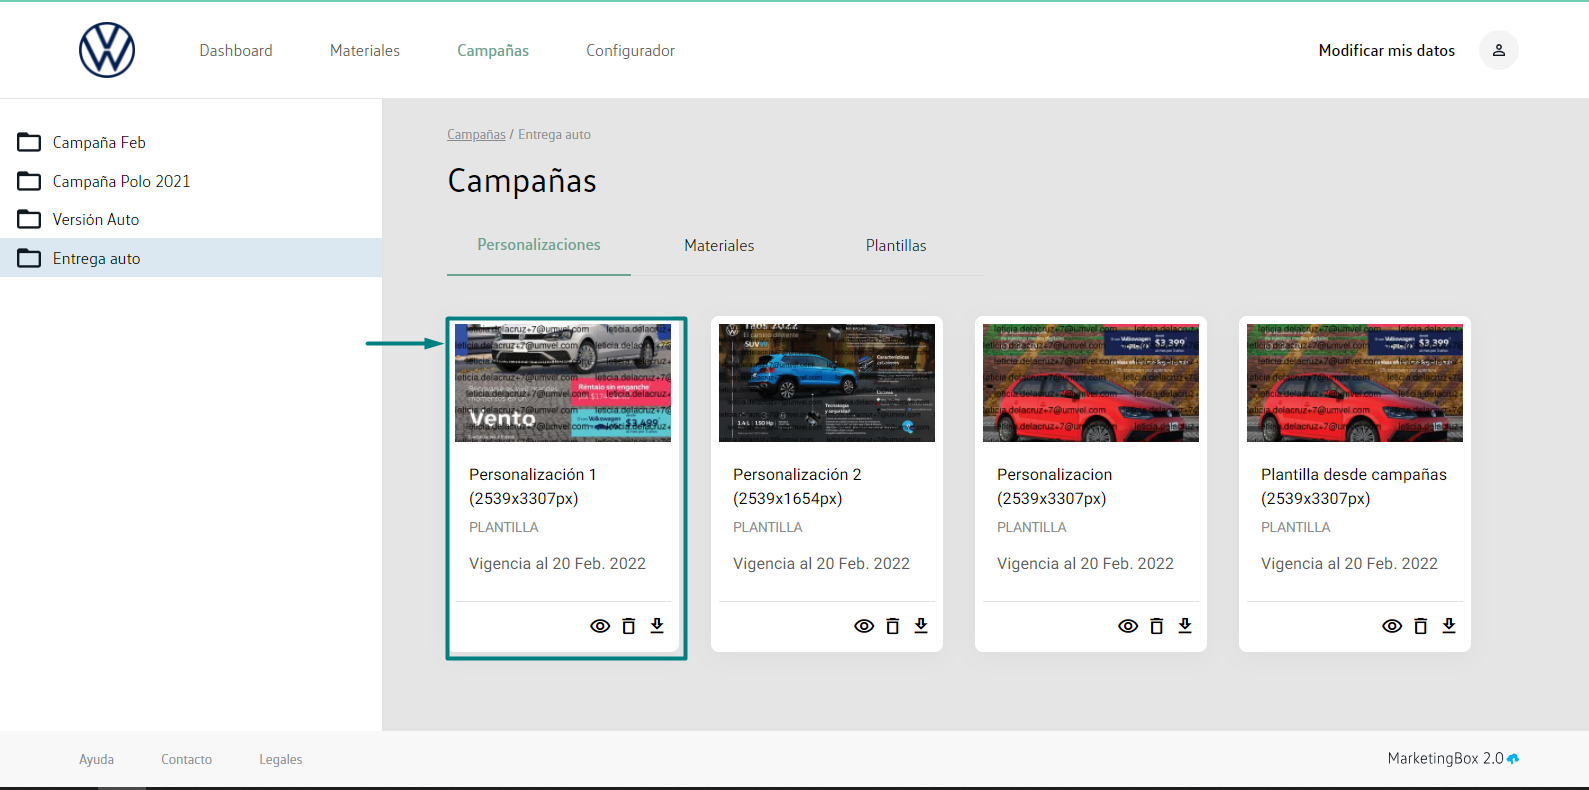Delete Plantilla desde campañas
1589x790 pixels.
click(1421, 626)
